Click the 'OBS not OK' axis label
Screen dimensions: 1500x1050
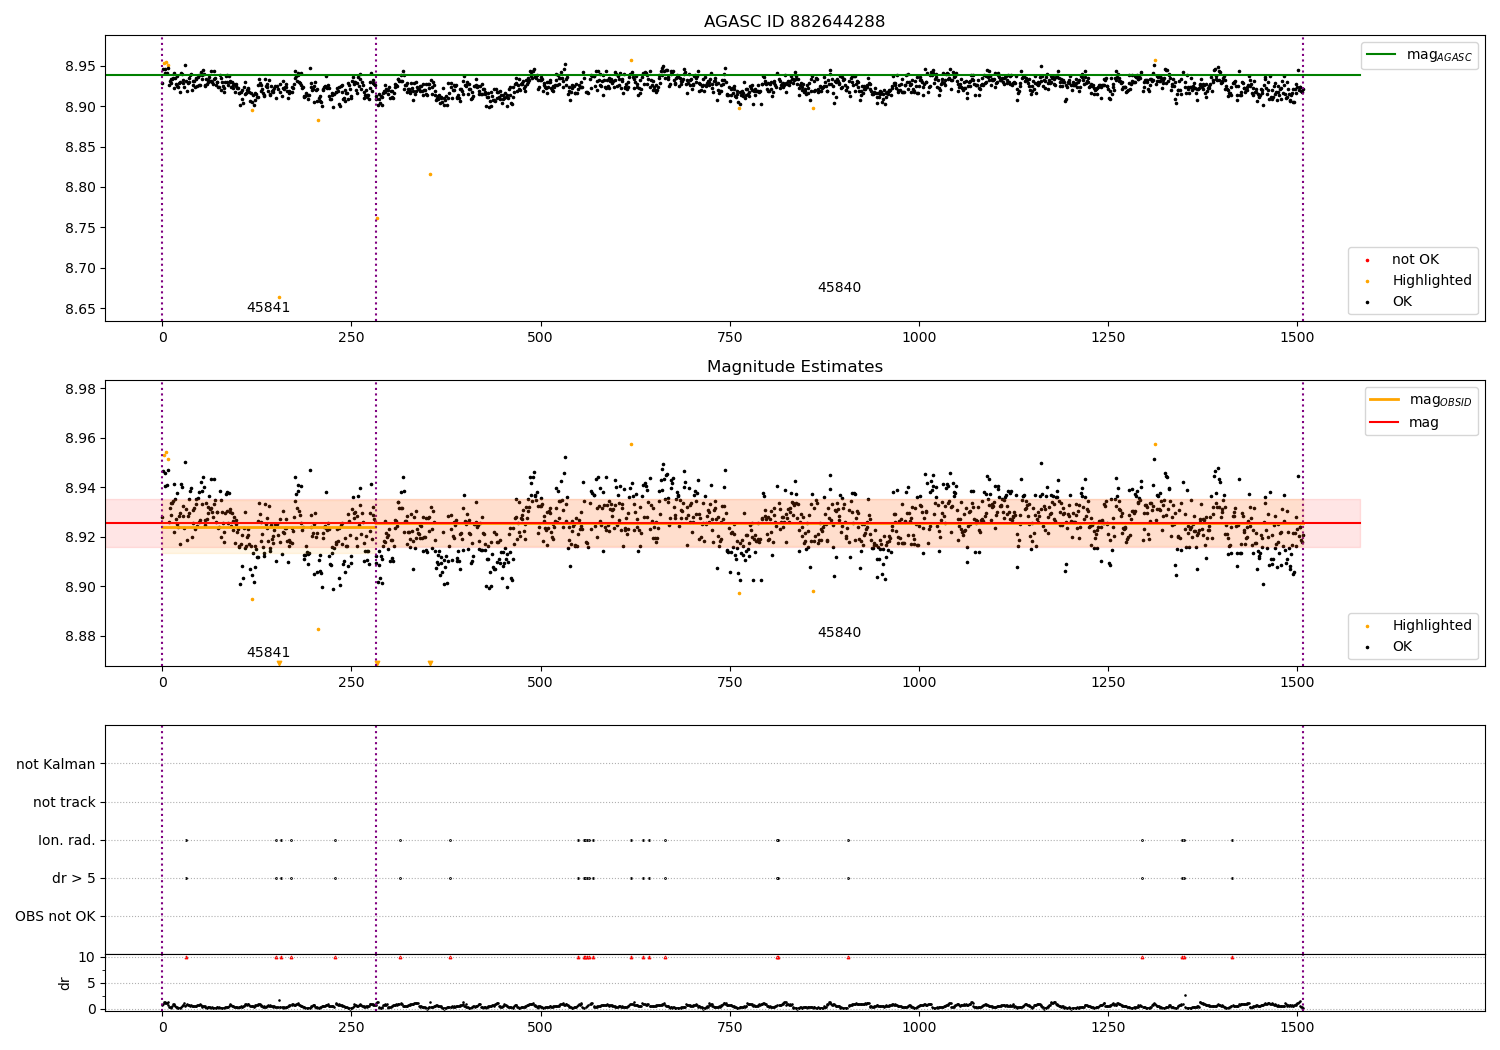[55, 917]
